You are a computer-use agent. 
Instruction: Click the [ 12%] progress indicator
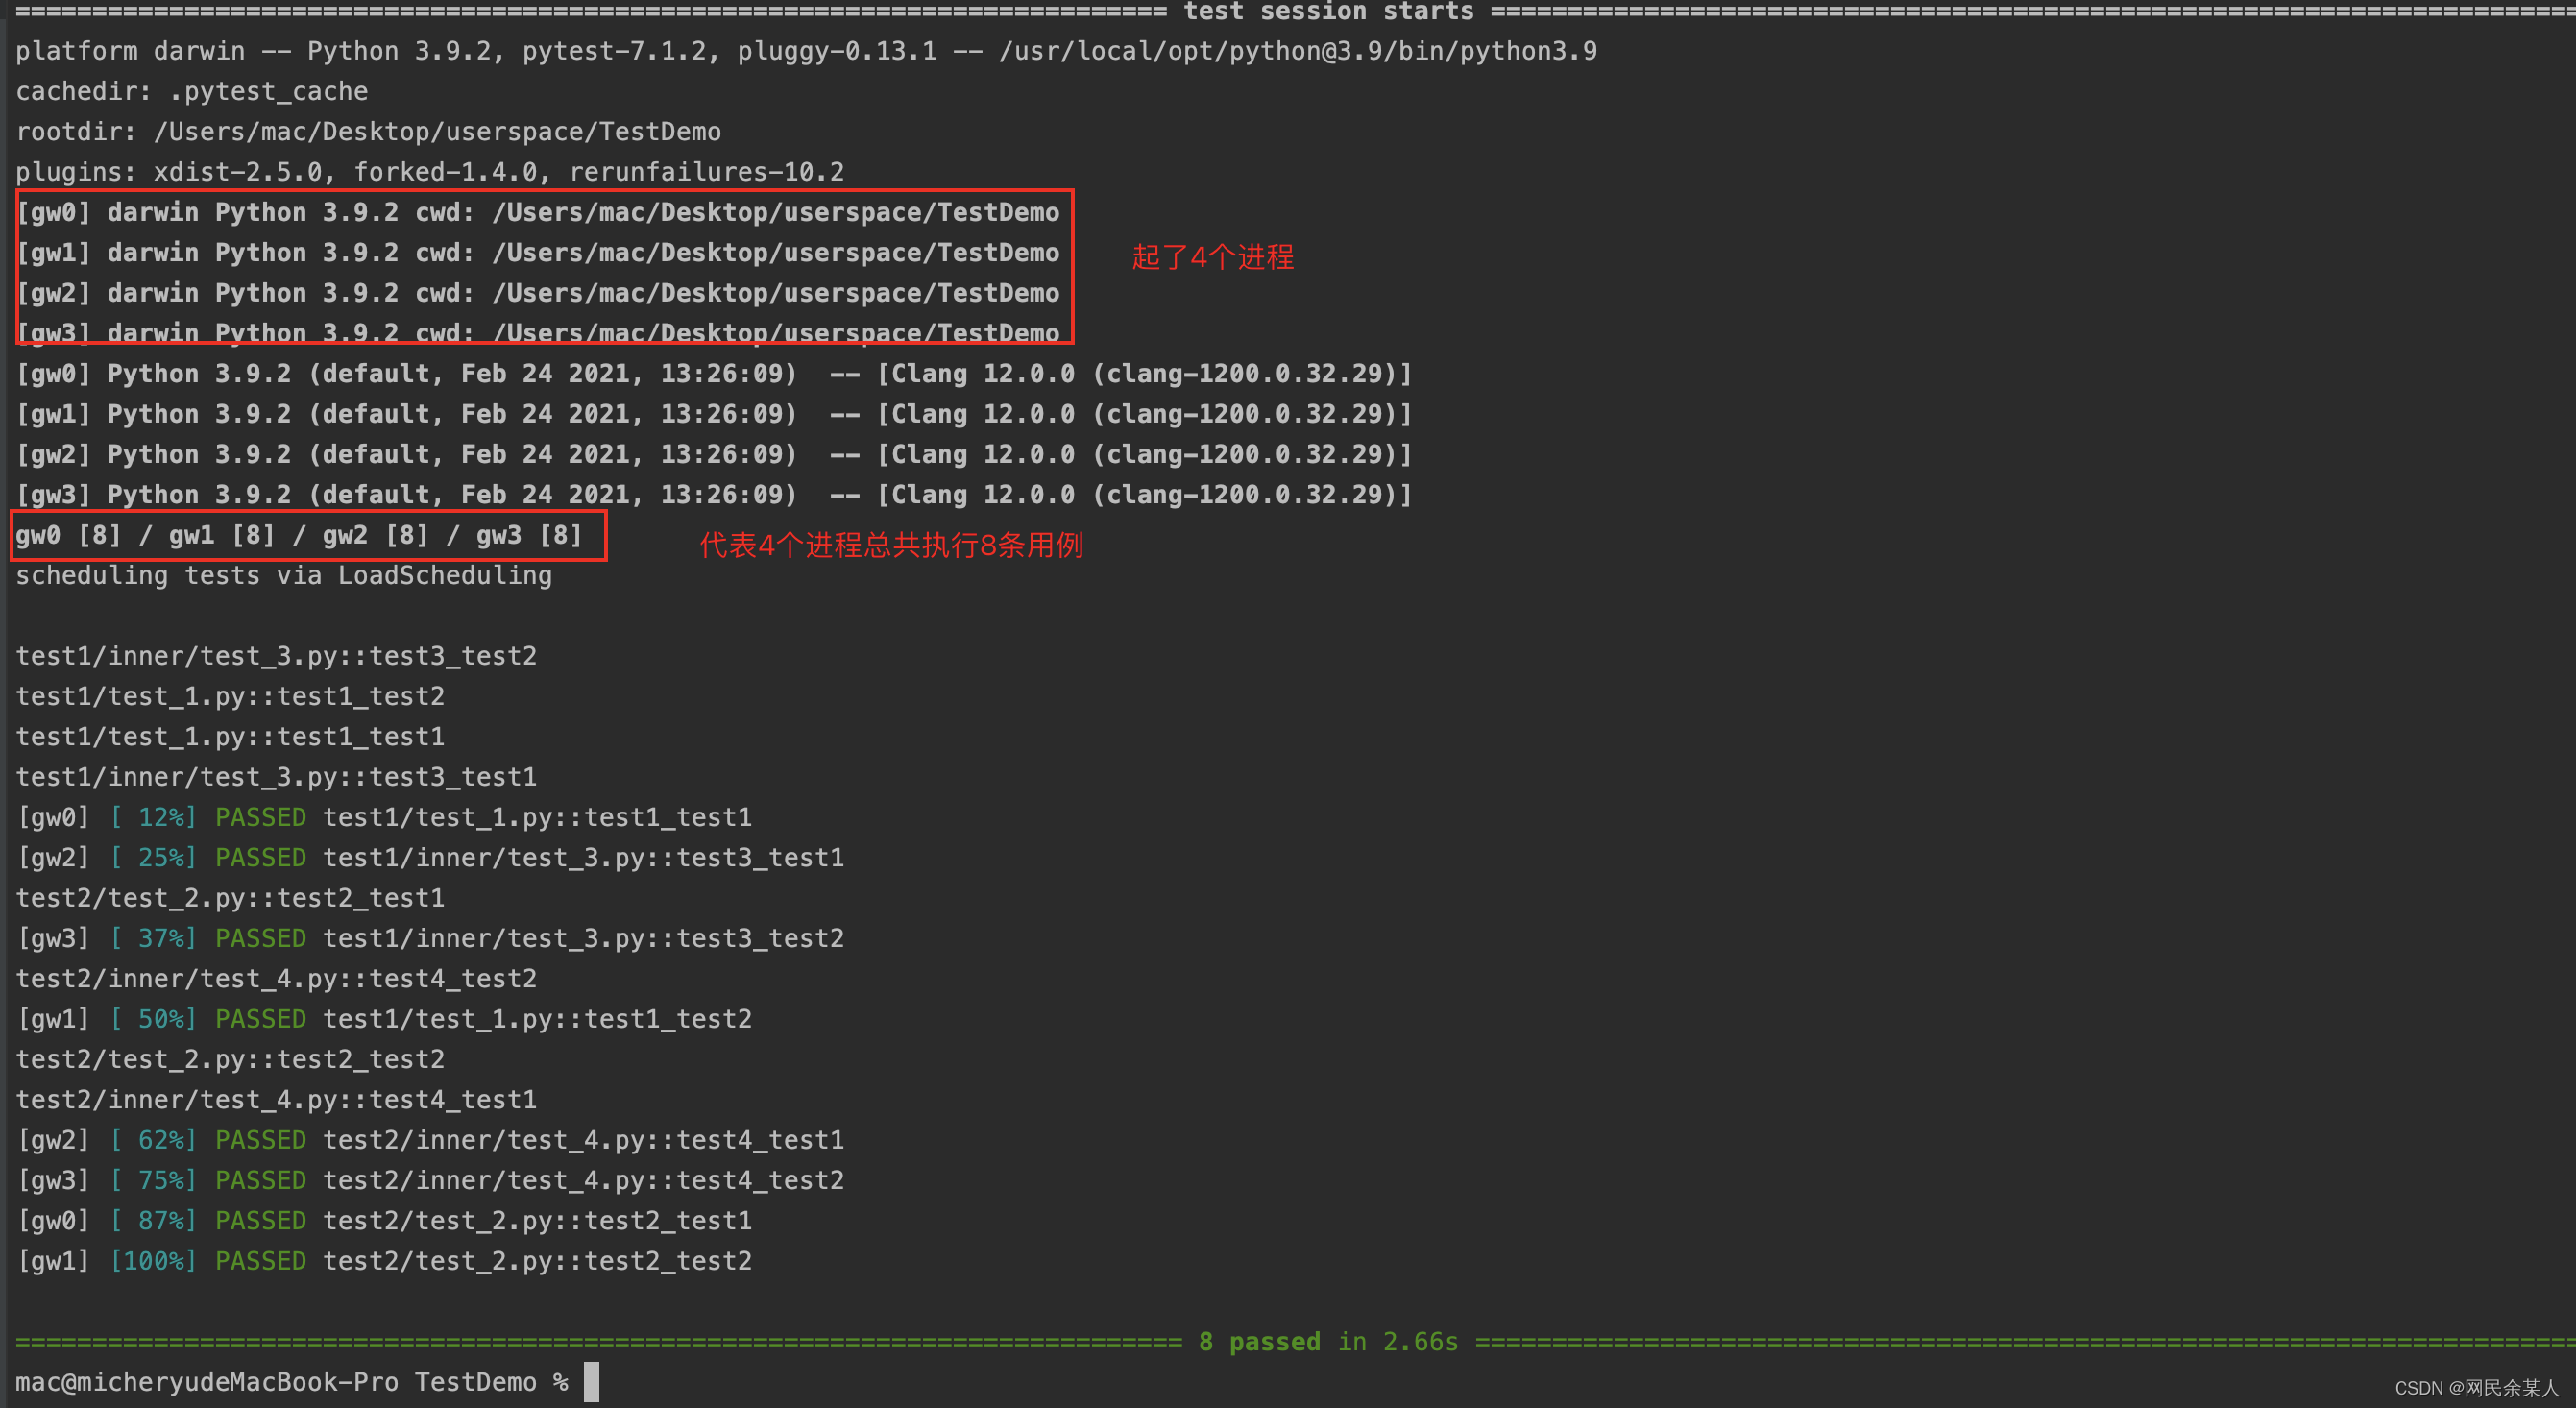pyautogui.click(x=153, y=817)
